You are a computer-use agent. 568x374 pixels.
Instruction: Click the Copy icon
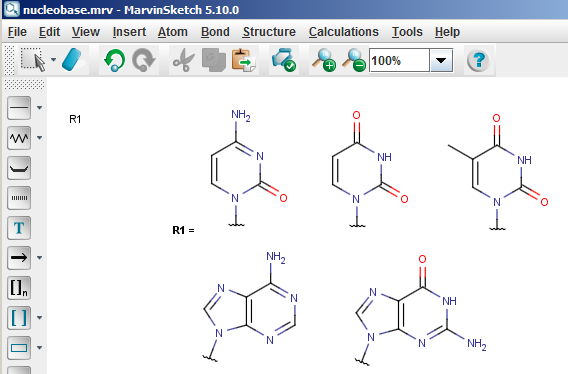[x=214, y=60]
